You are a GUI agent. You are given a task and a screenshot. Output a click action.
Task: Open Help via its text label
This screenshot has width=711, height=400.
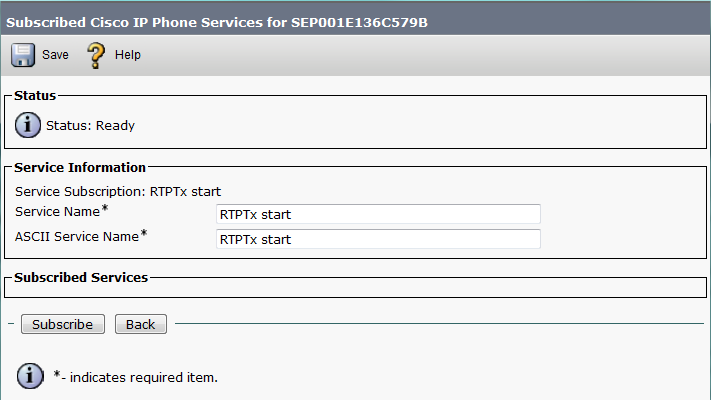coord(128,55)
